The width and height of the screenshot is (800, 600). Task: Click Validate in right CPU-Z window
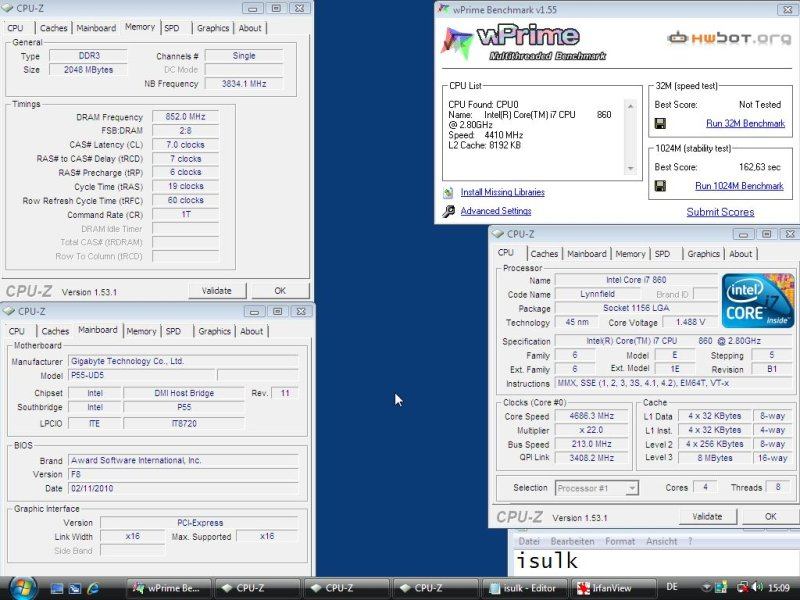[707, 516]
